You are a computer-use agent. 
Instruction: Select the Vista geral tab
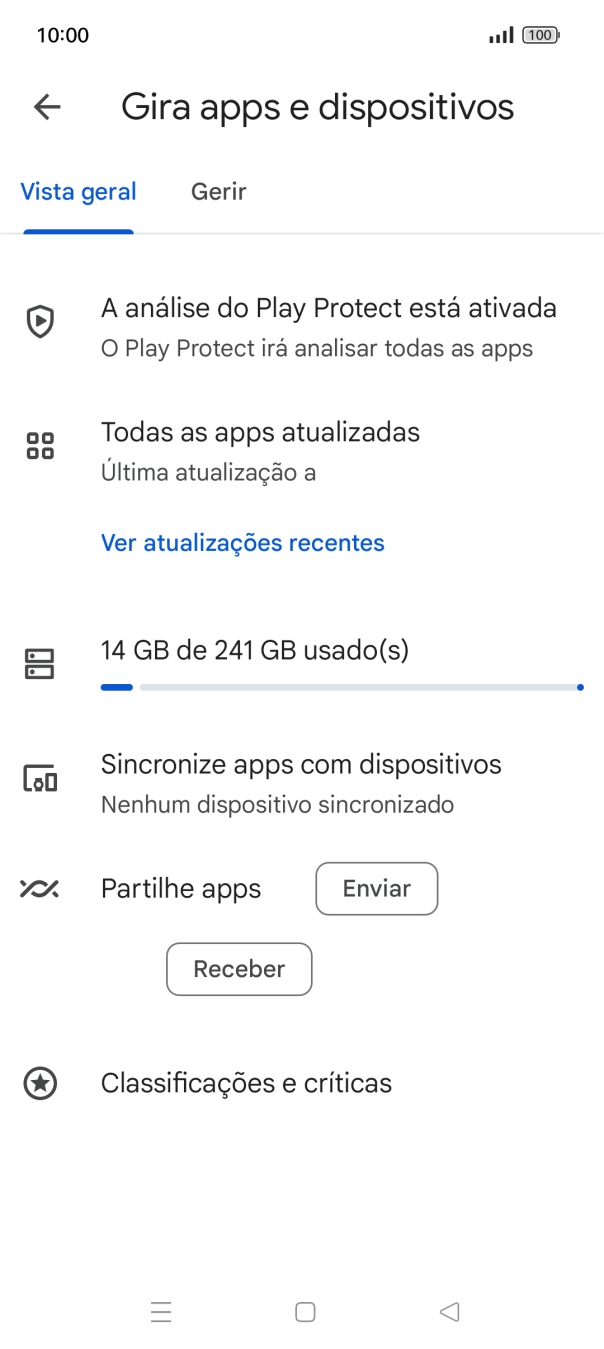click(79, 191)
